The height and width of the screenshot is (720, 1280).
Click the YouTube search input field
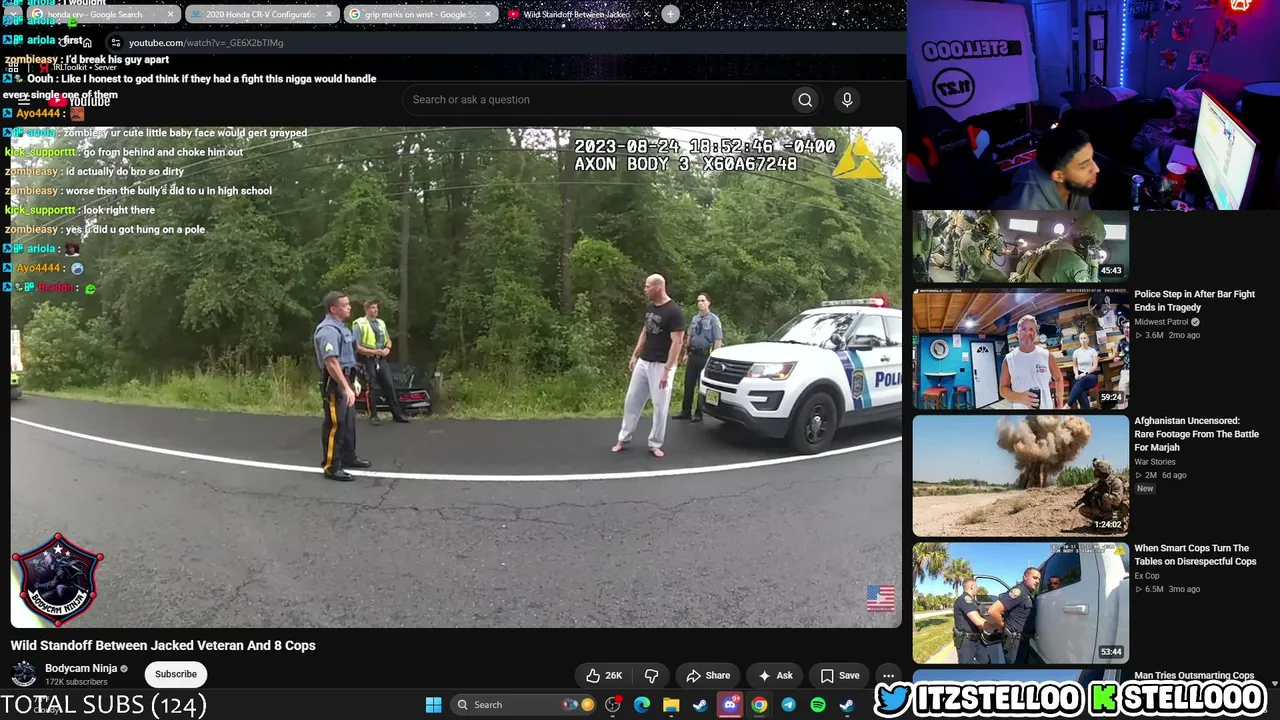[x=597, y=100]
